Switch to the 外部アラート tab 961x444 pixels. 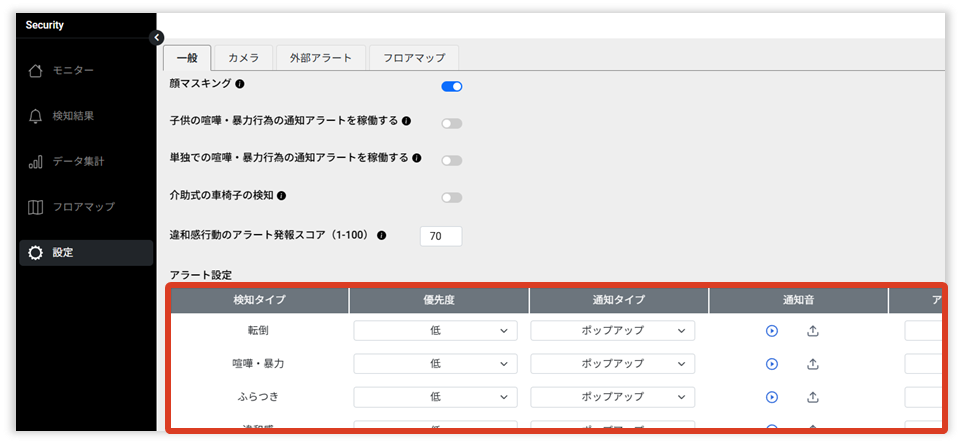pos(320,58)
